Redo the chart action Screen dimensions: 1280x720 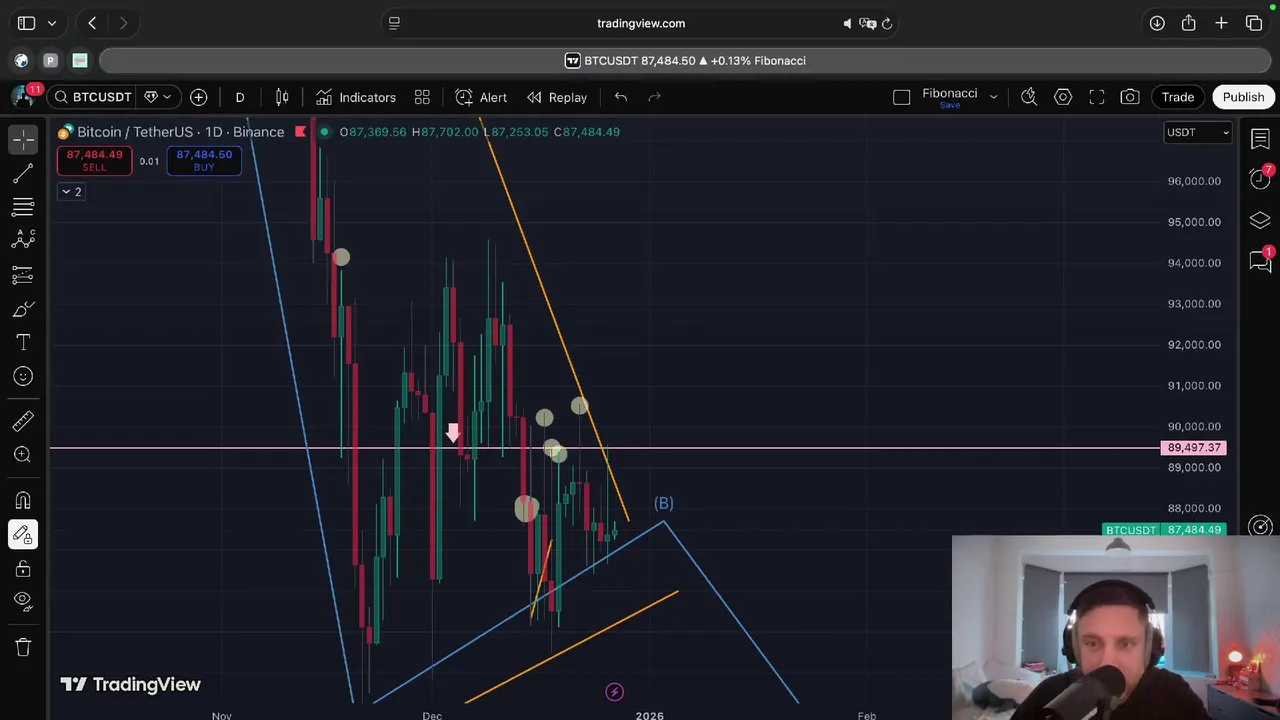(x=655, y=97)
